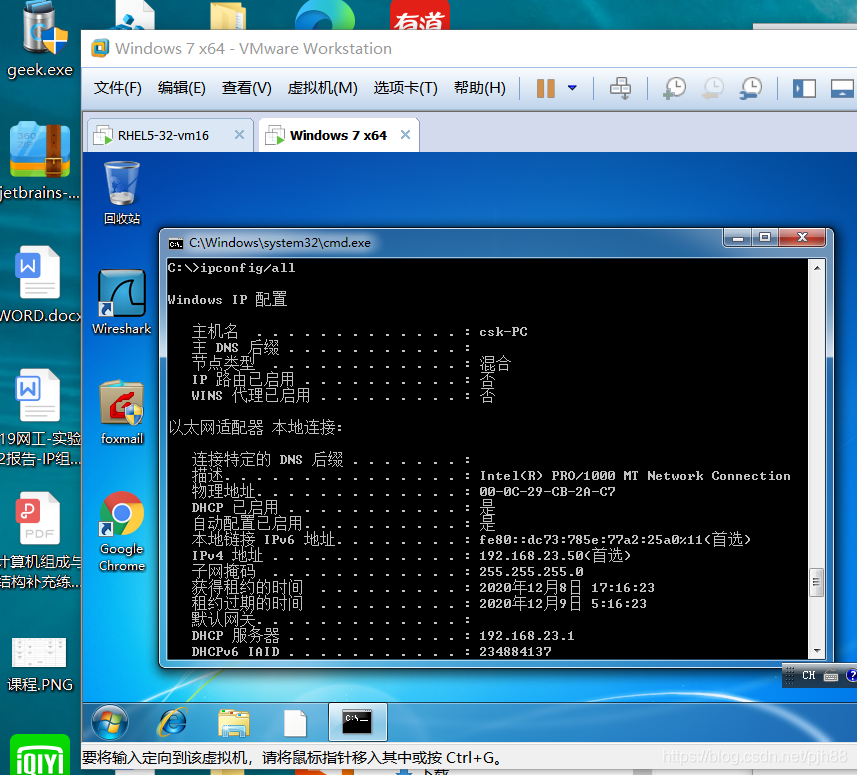Close the cmd.exe window
The height and width of the screenshot is (775, 857).
pos(802,237)
